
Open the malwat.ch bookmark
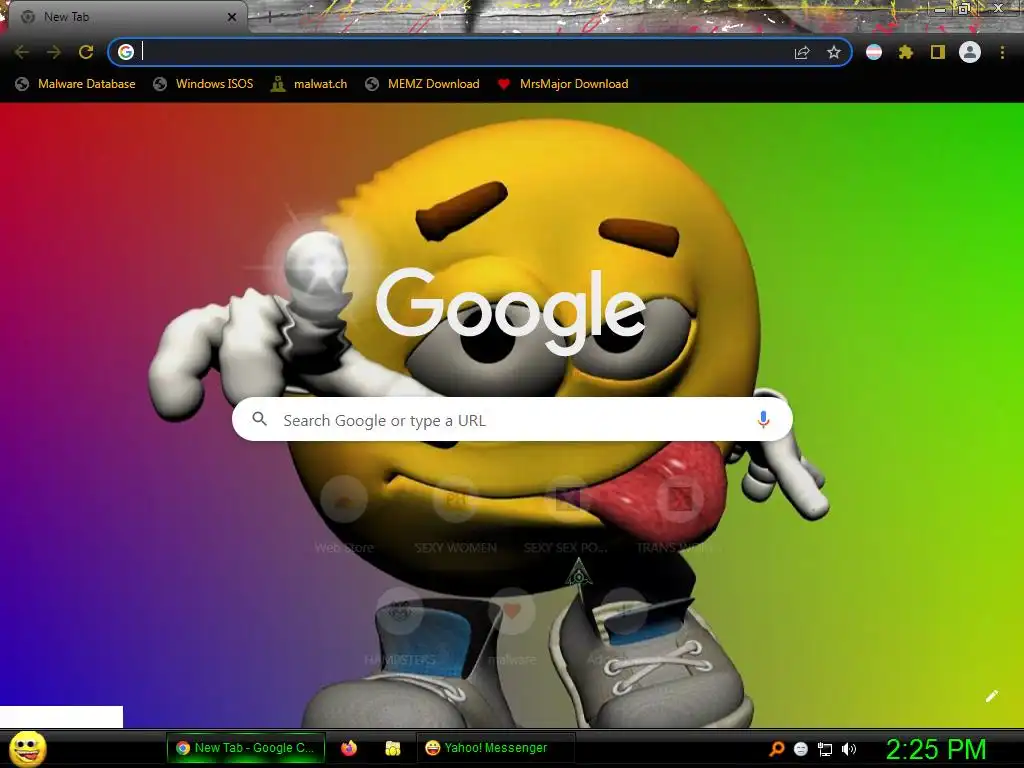[x=309, y=84]
